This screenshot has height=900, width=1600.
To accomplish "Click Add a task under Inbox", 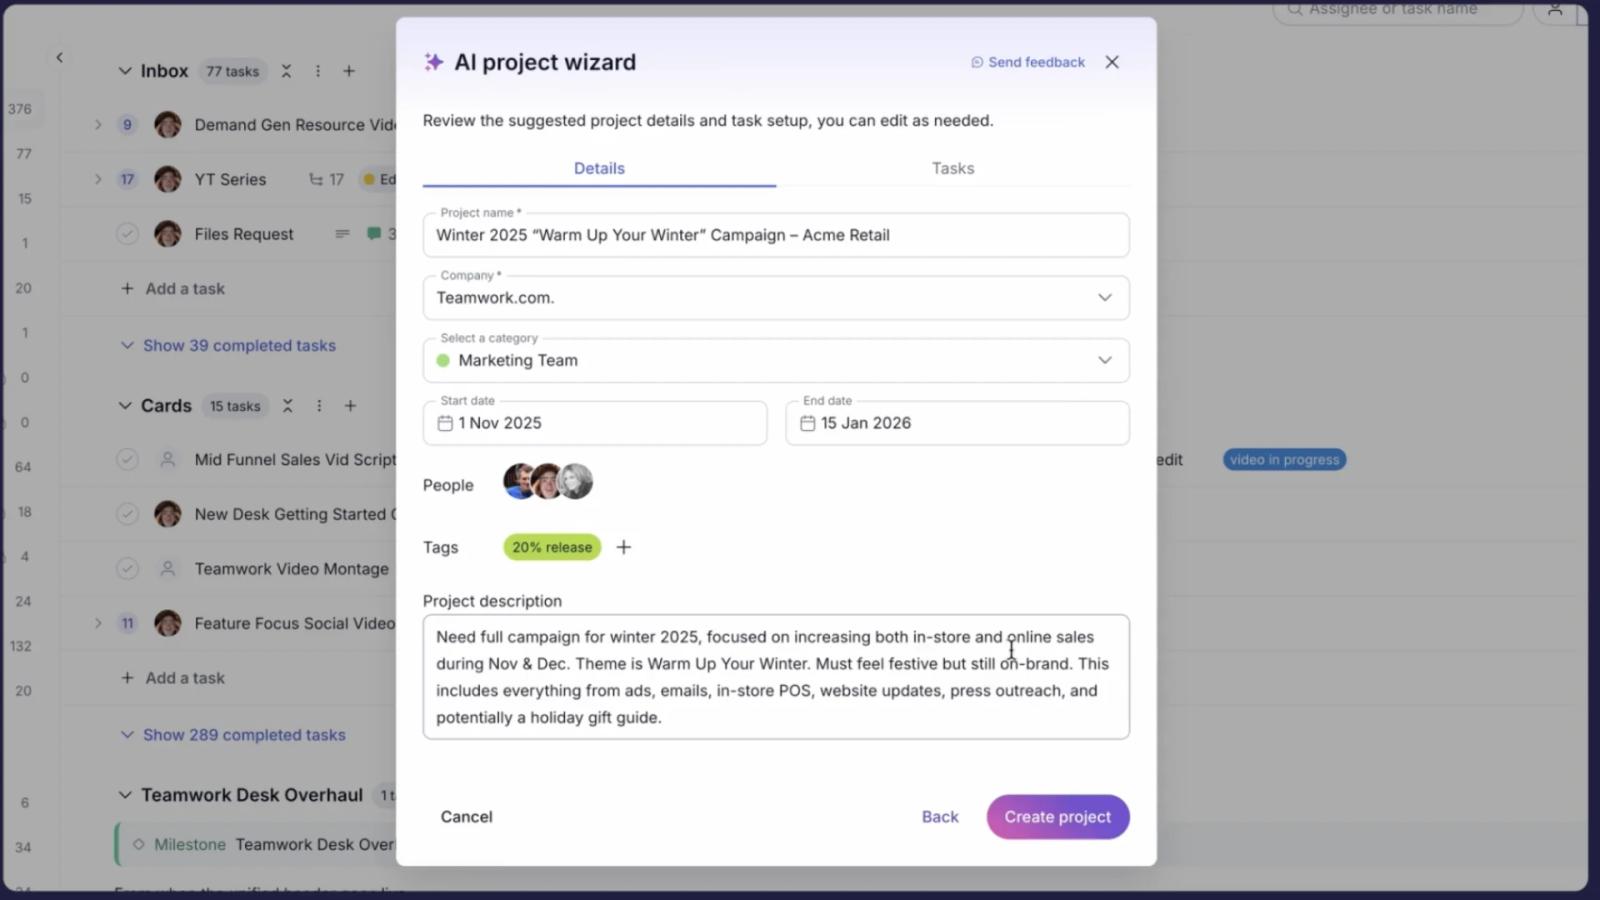I will pos(173,289).
